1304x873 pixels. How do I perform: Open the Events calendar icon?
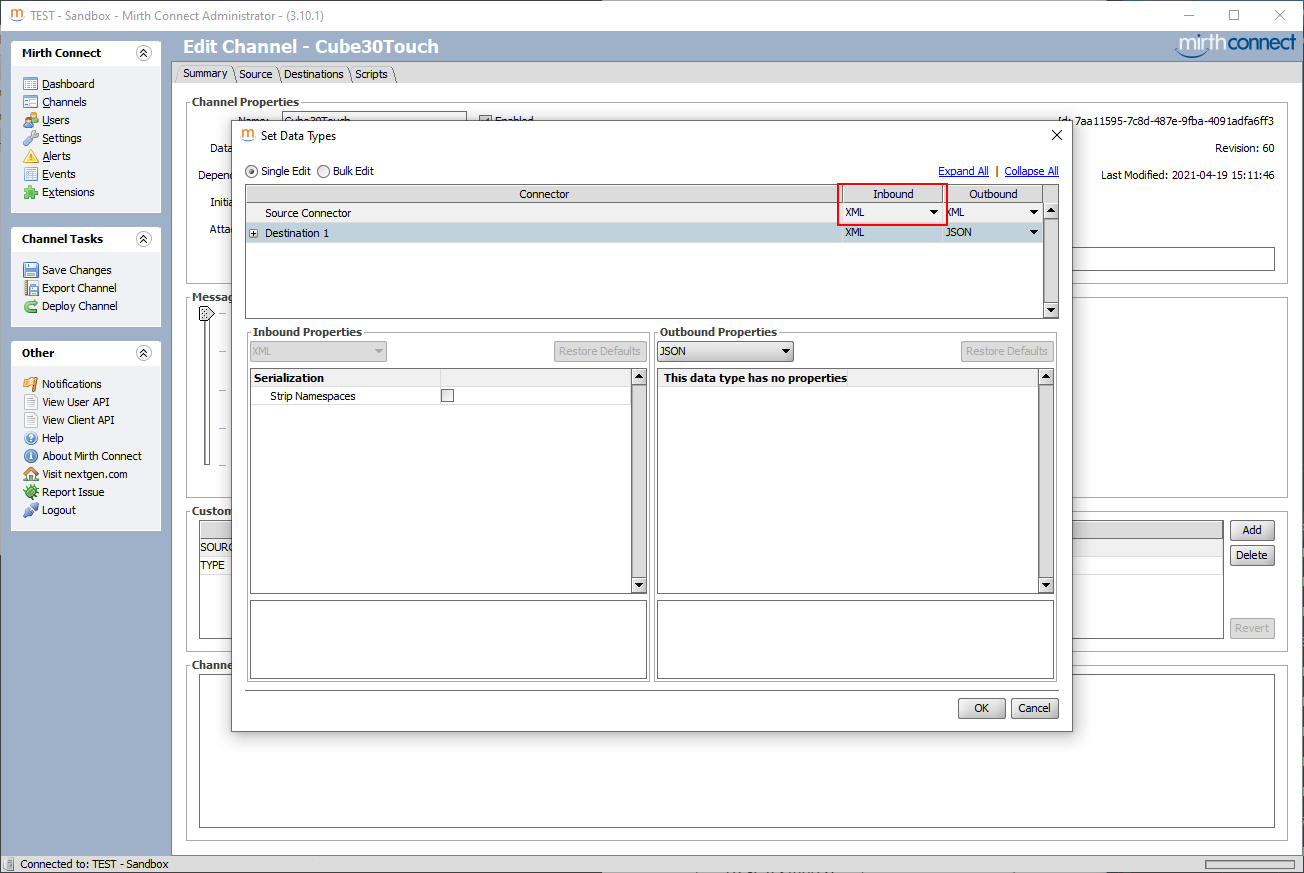[x=31, y=174]
